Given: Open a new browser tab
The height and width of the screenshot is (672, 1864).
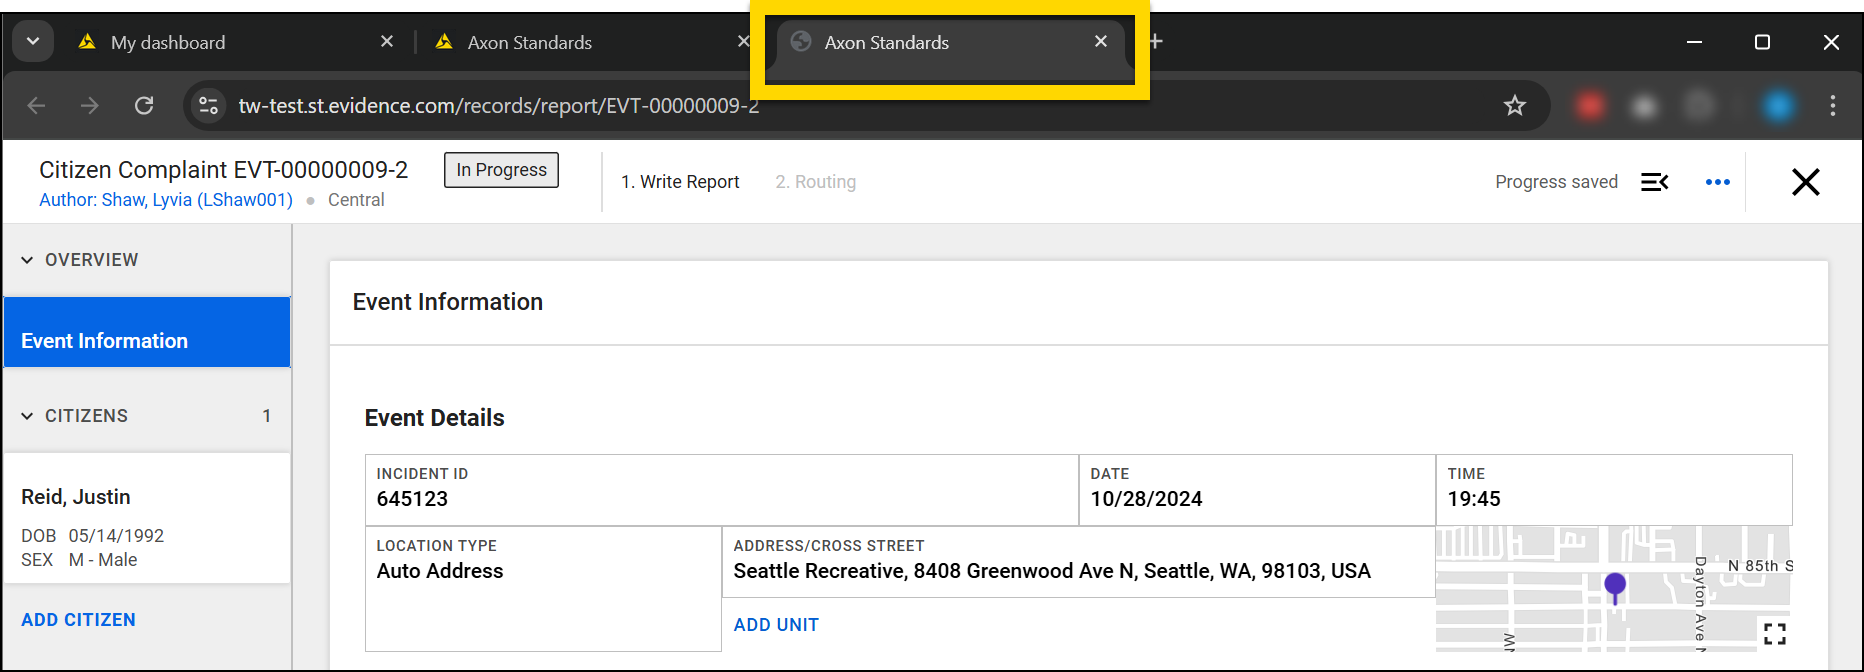Looking at the screenshot, I should [1156, 42].
